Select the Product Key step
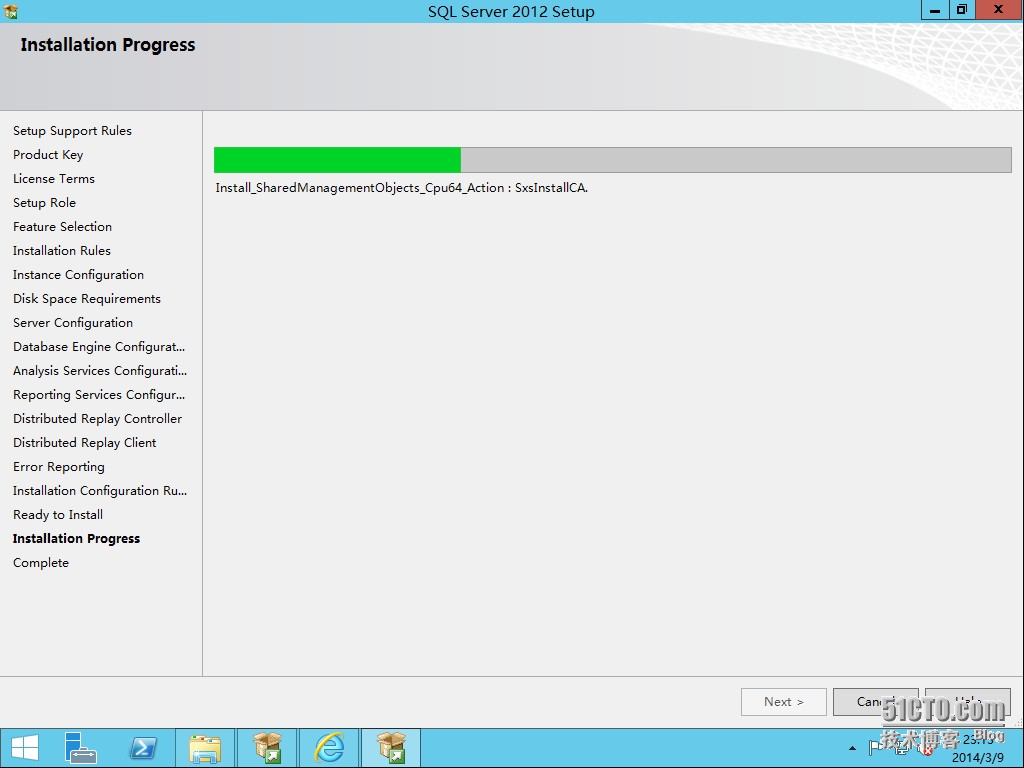Viewport: 1024px width, 768px height. [48, 155]
